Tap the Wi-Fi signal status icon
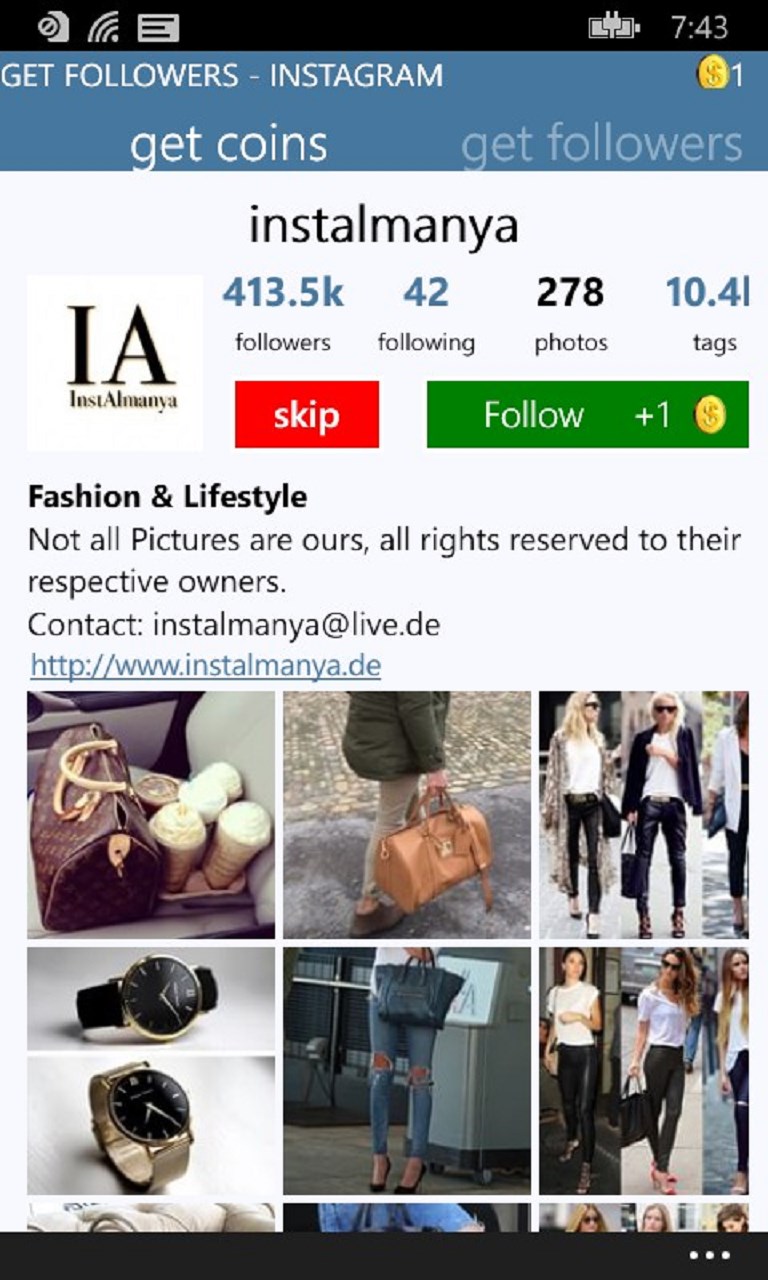This screenshot has width=768, height=1280. [103, 27]
